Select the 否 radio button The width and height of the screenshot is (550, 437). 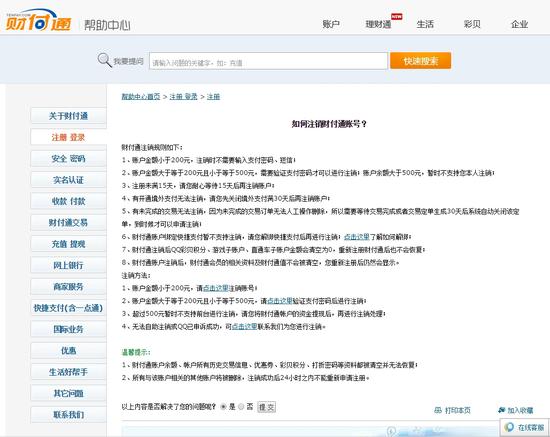tap(241, 407)
